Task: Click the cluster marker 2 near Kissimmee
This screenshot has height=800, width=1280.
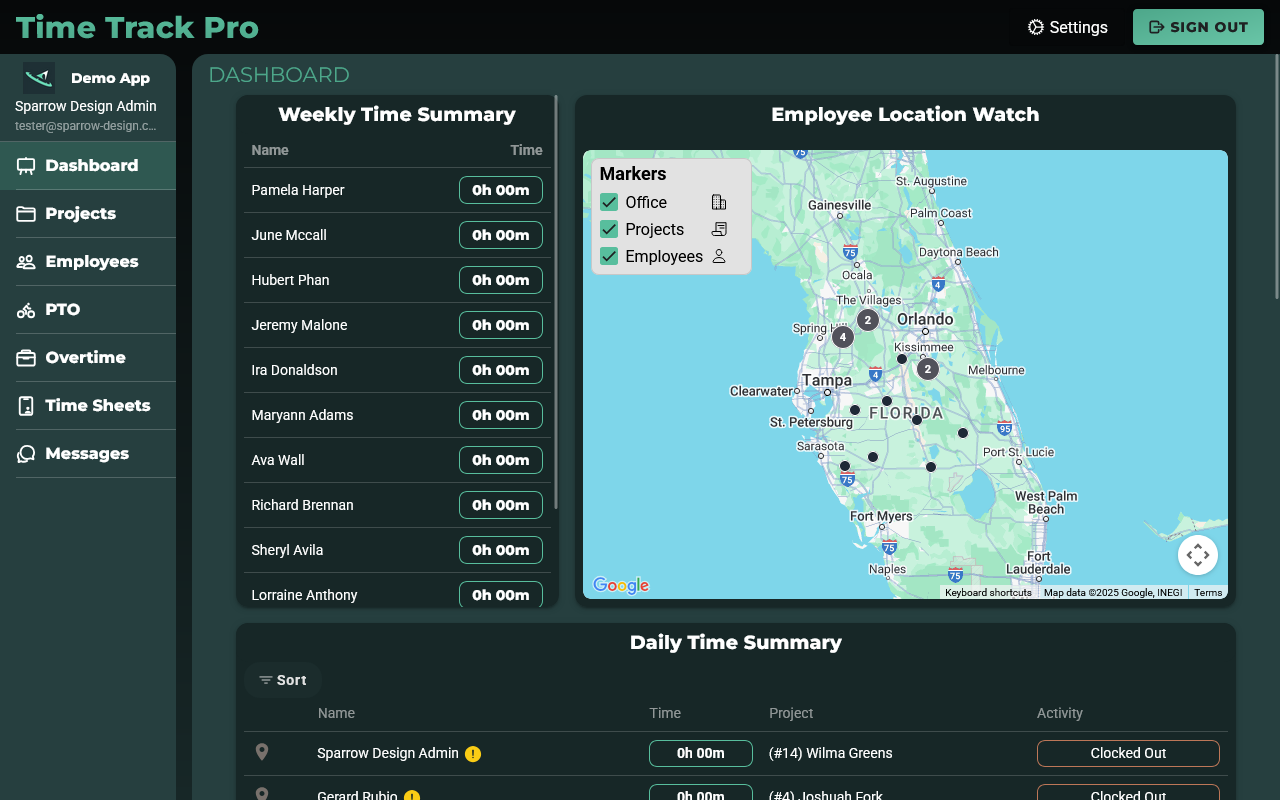Action: (928, 369)
